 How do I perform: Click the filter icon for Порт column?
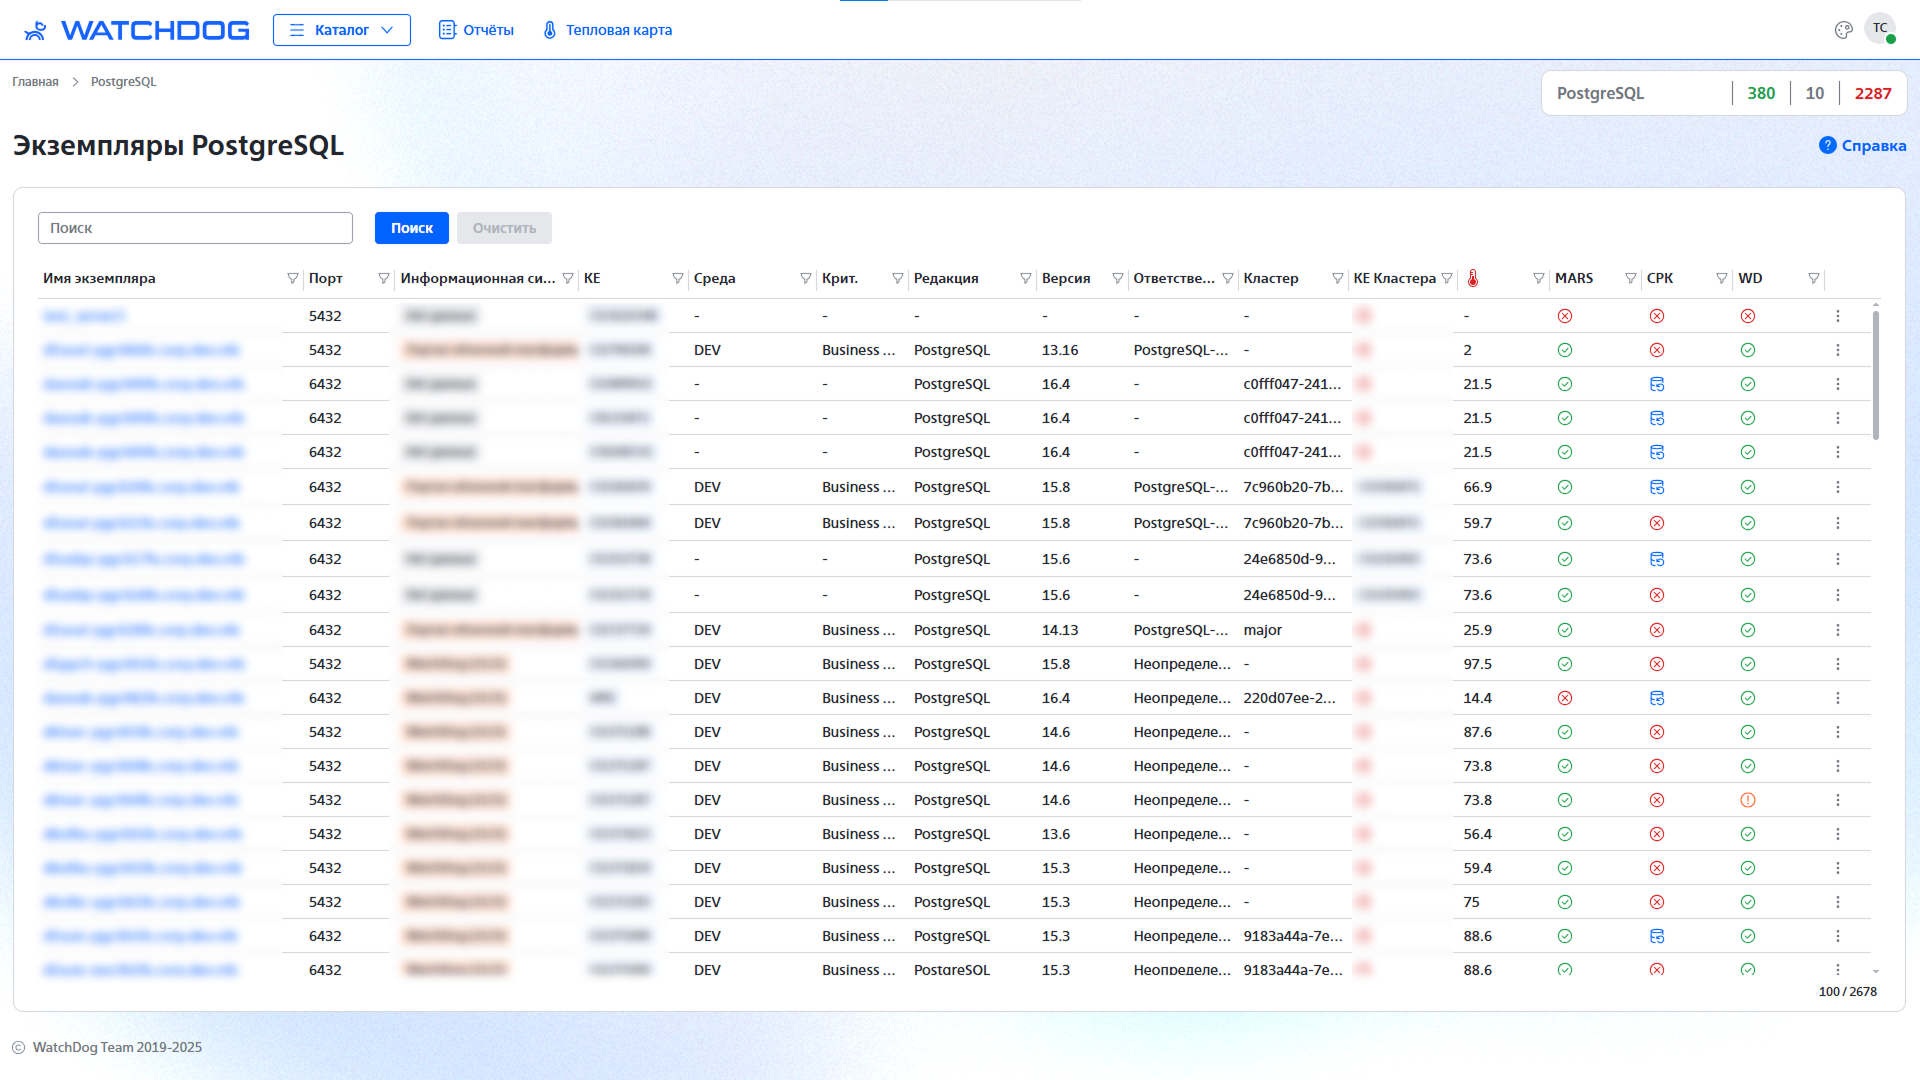(x=383, y=279)
